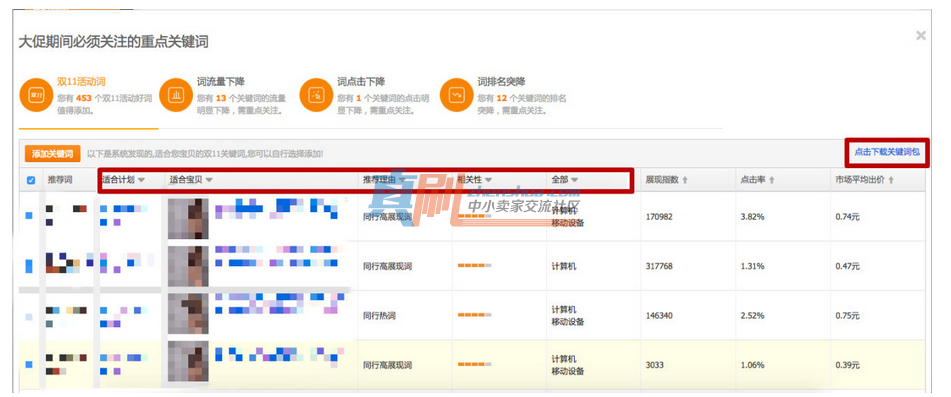Click the 2.52% click rate cell
The image size is (951, 397).
click(x=753, y=316)
